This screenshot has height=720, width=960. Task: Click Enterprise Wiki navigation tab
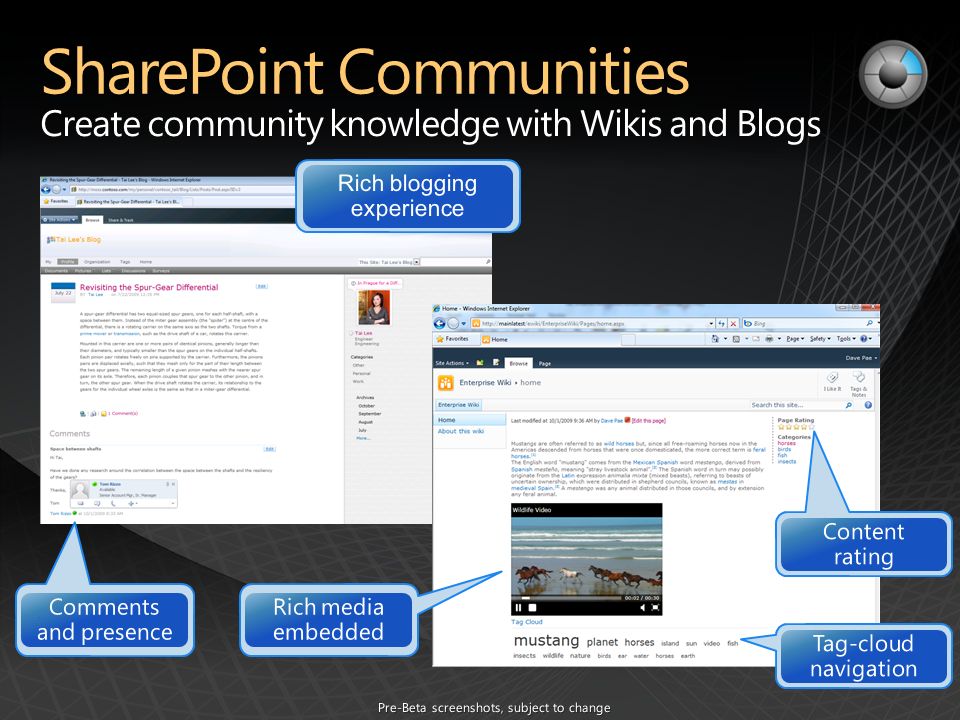tap(459, 405)
